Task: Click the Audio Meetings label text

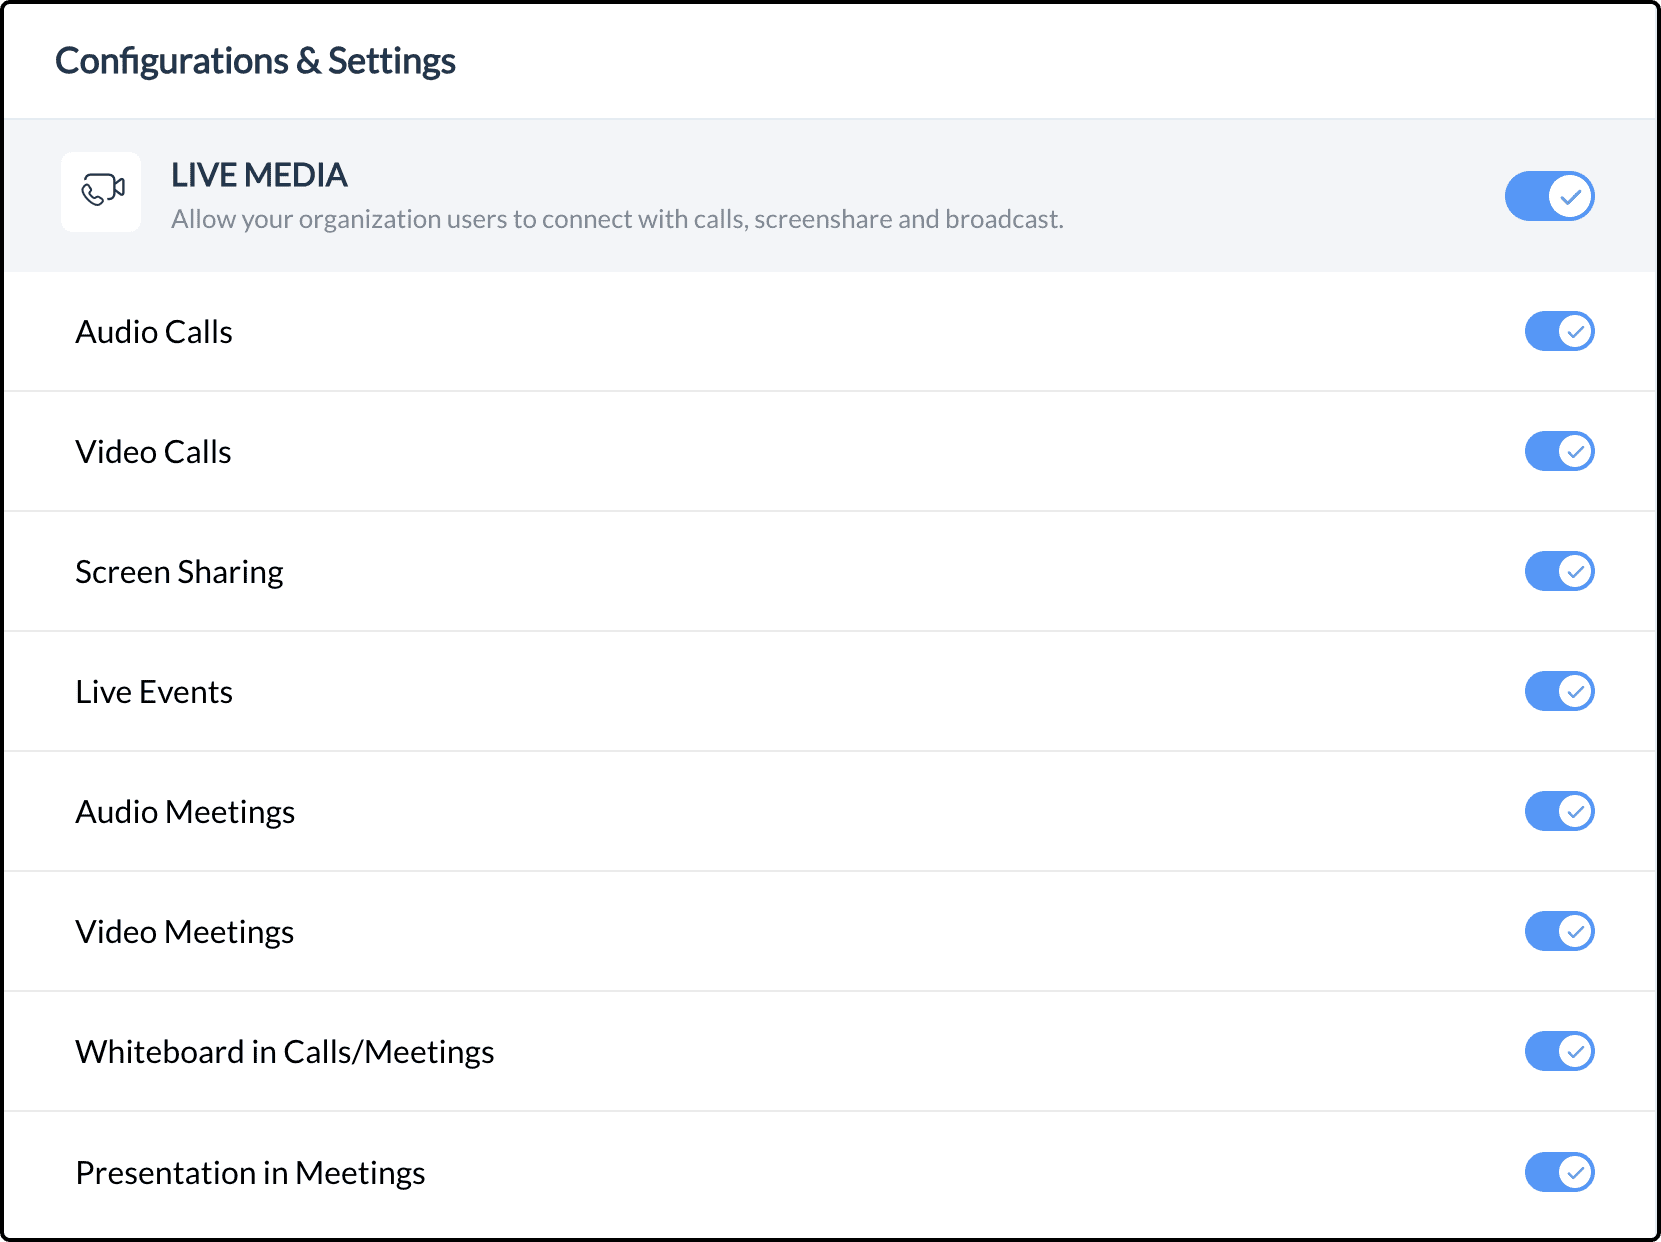Action: coord(185,812)
